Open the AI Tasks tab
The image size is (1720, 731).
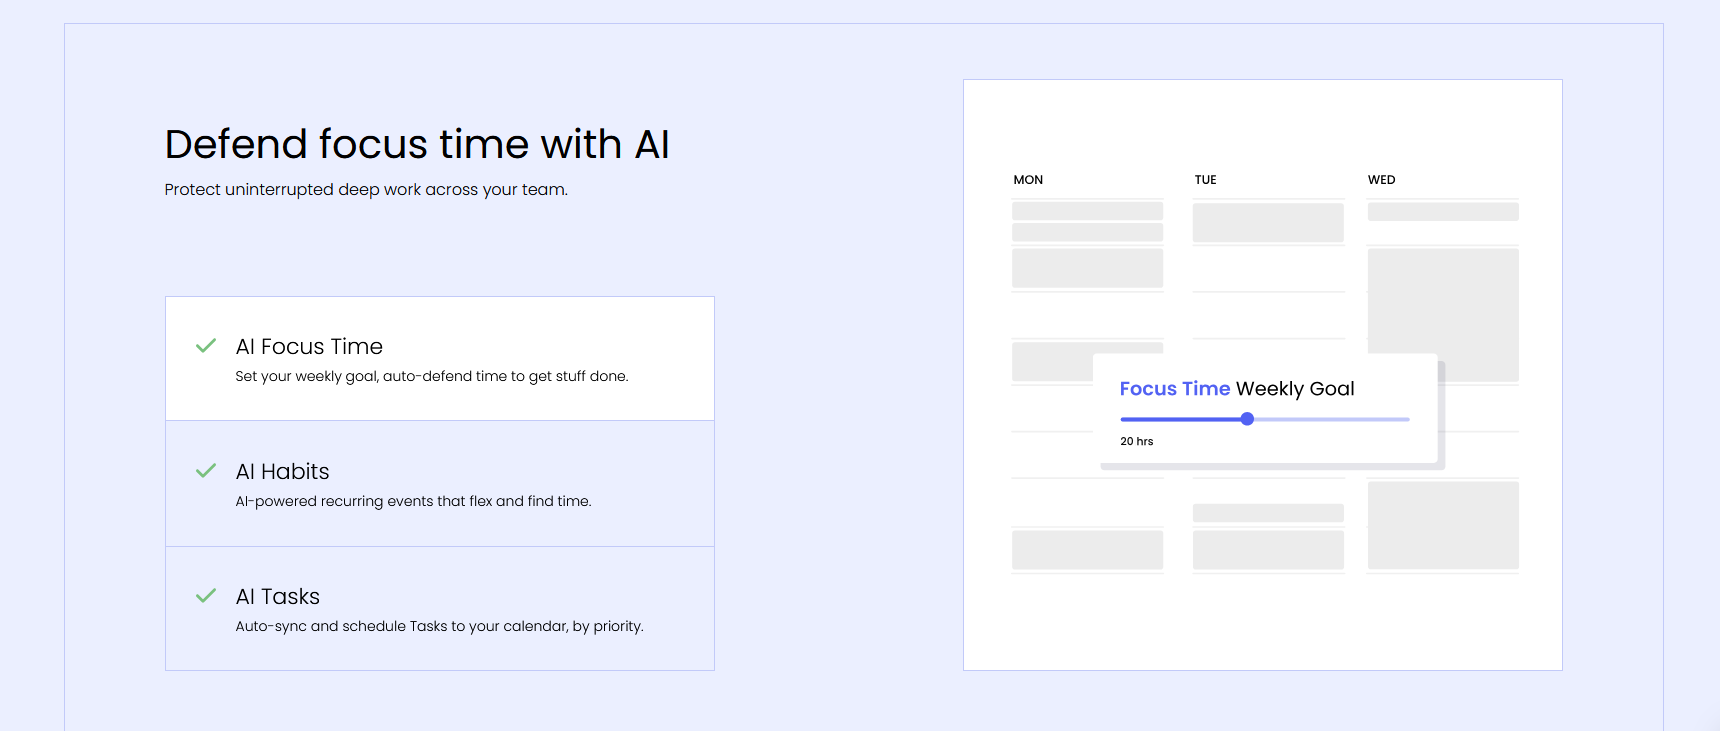440,608
